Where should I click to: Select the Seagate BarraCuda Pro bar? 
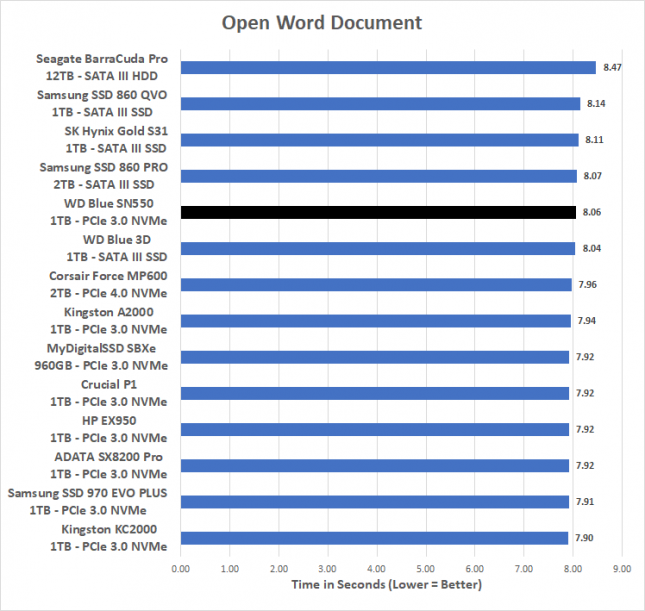pyautogui.click(x=388, y=67)
